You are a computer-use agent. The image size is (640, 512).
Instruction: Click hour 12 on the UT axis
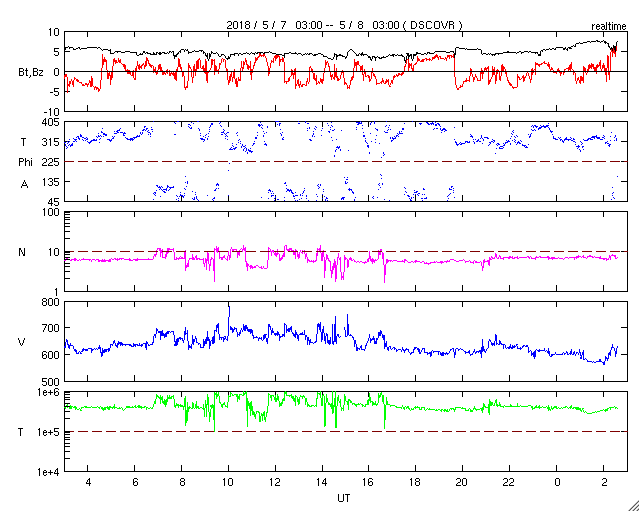(x=276, y=483)
